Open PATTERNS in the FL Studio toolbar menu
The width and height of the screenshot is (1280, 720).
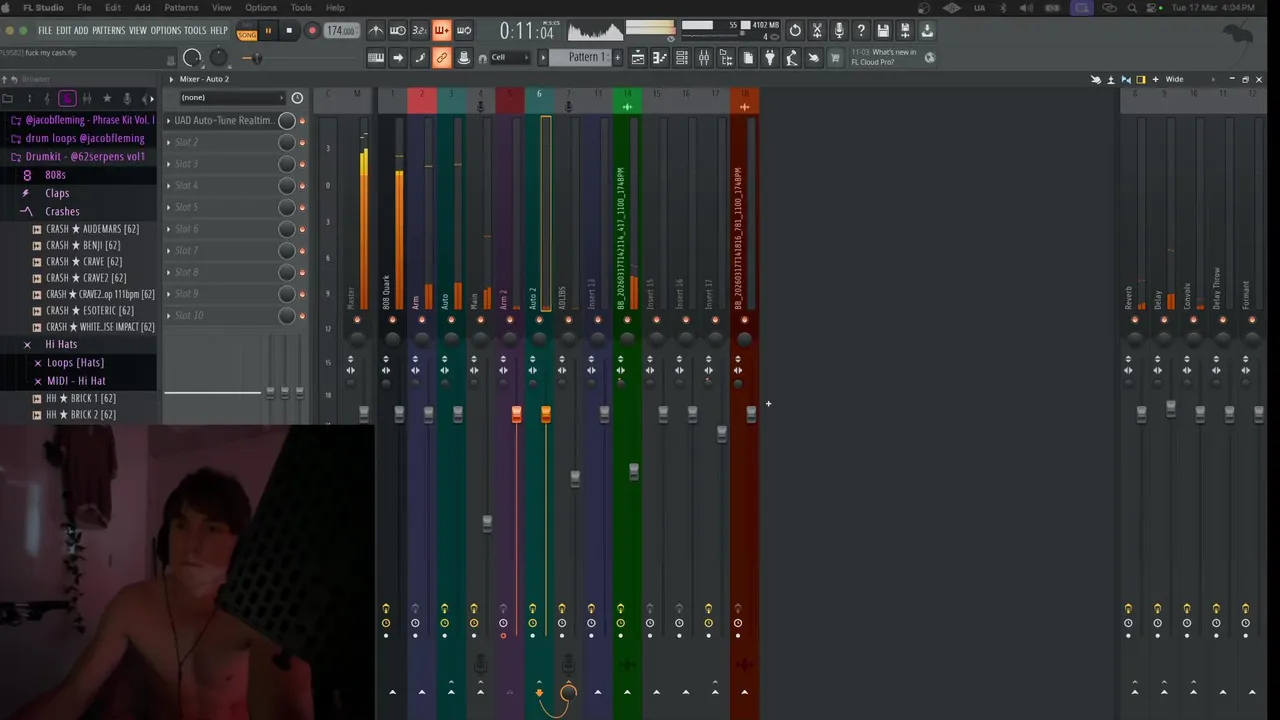click(108, 31)
